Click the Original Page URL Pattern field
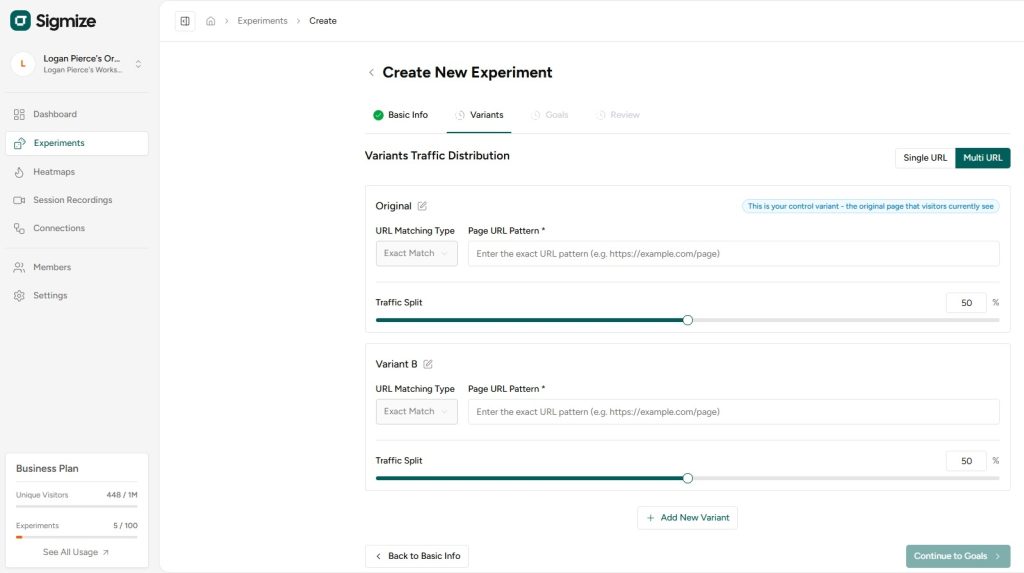The width and height of the screenshot is (1024, 573). [733, 254]
